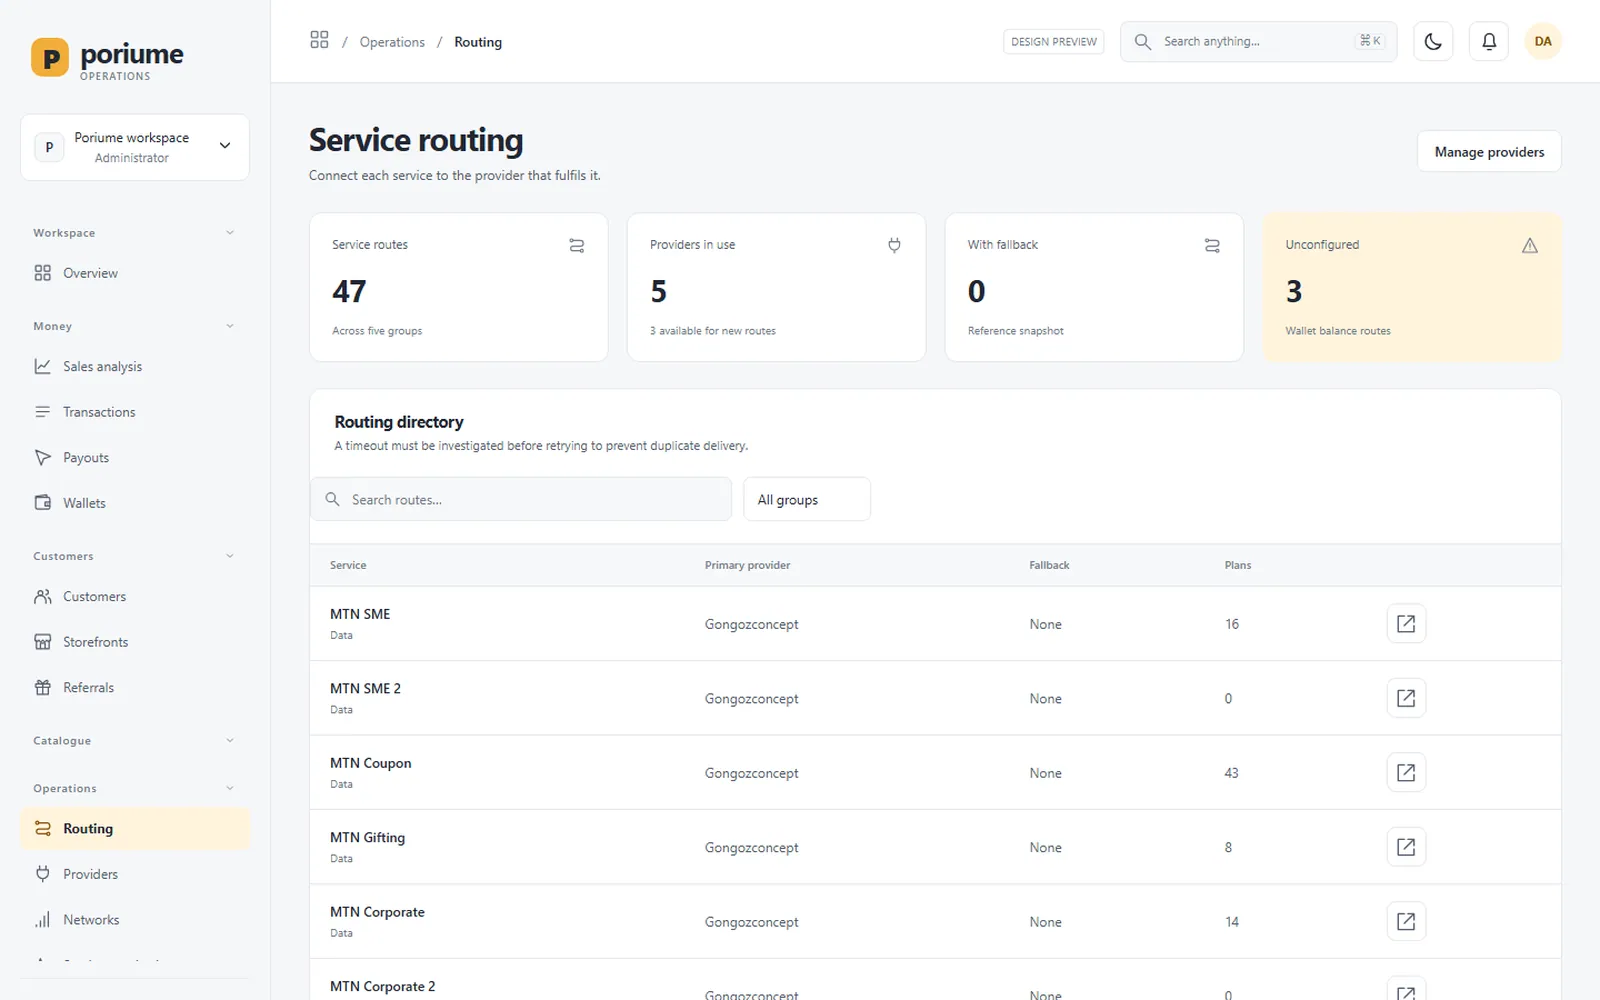Open the Customers sidebar page link
Image resolution: width=1600 pixels, height=1000 pixels.
click(135, 596)
